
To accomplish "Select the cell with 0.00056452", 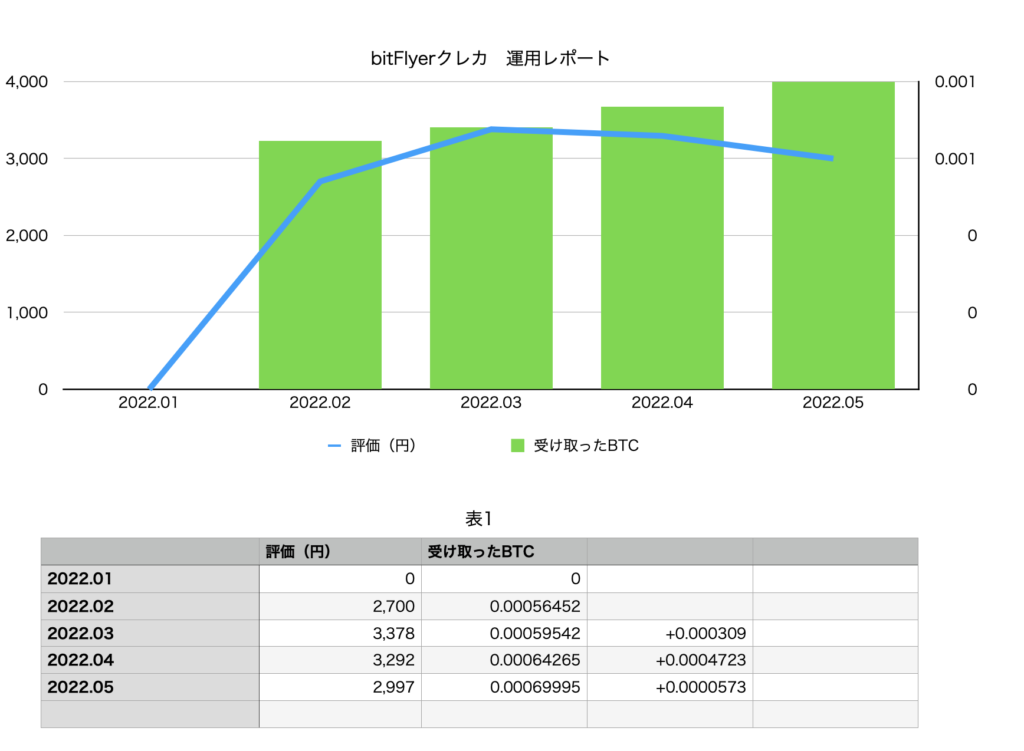I will point(504,606).
